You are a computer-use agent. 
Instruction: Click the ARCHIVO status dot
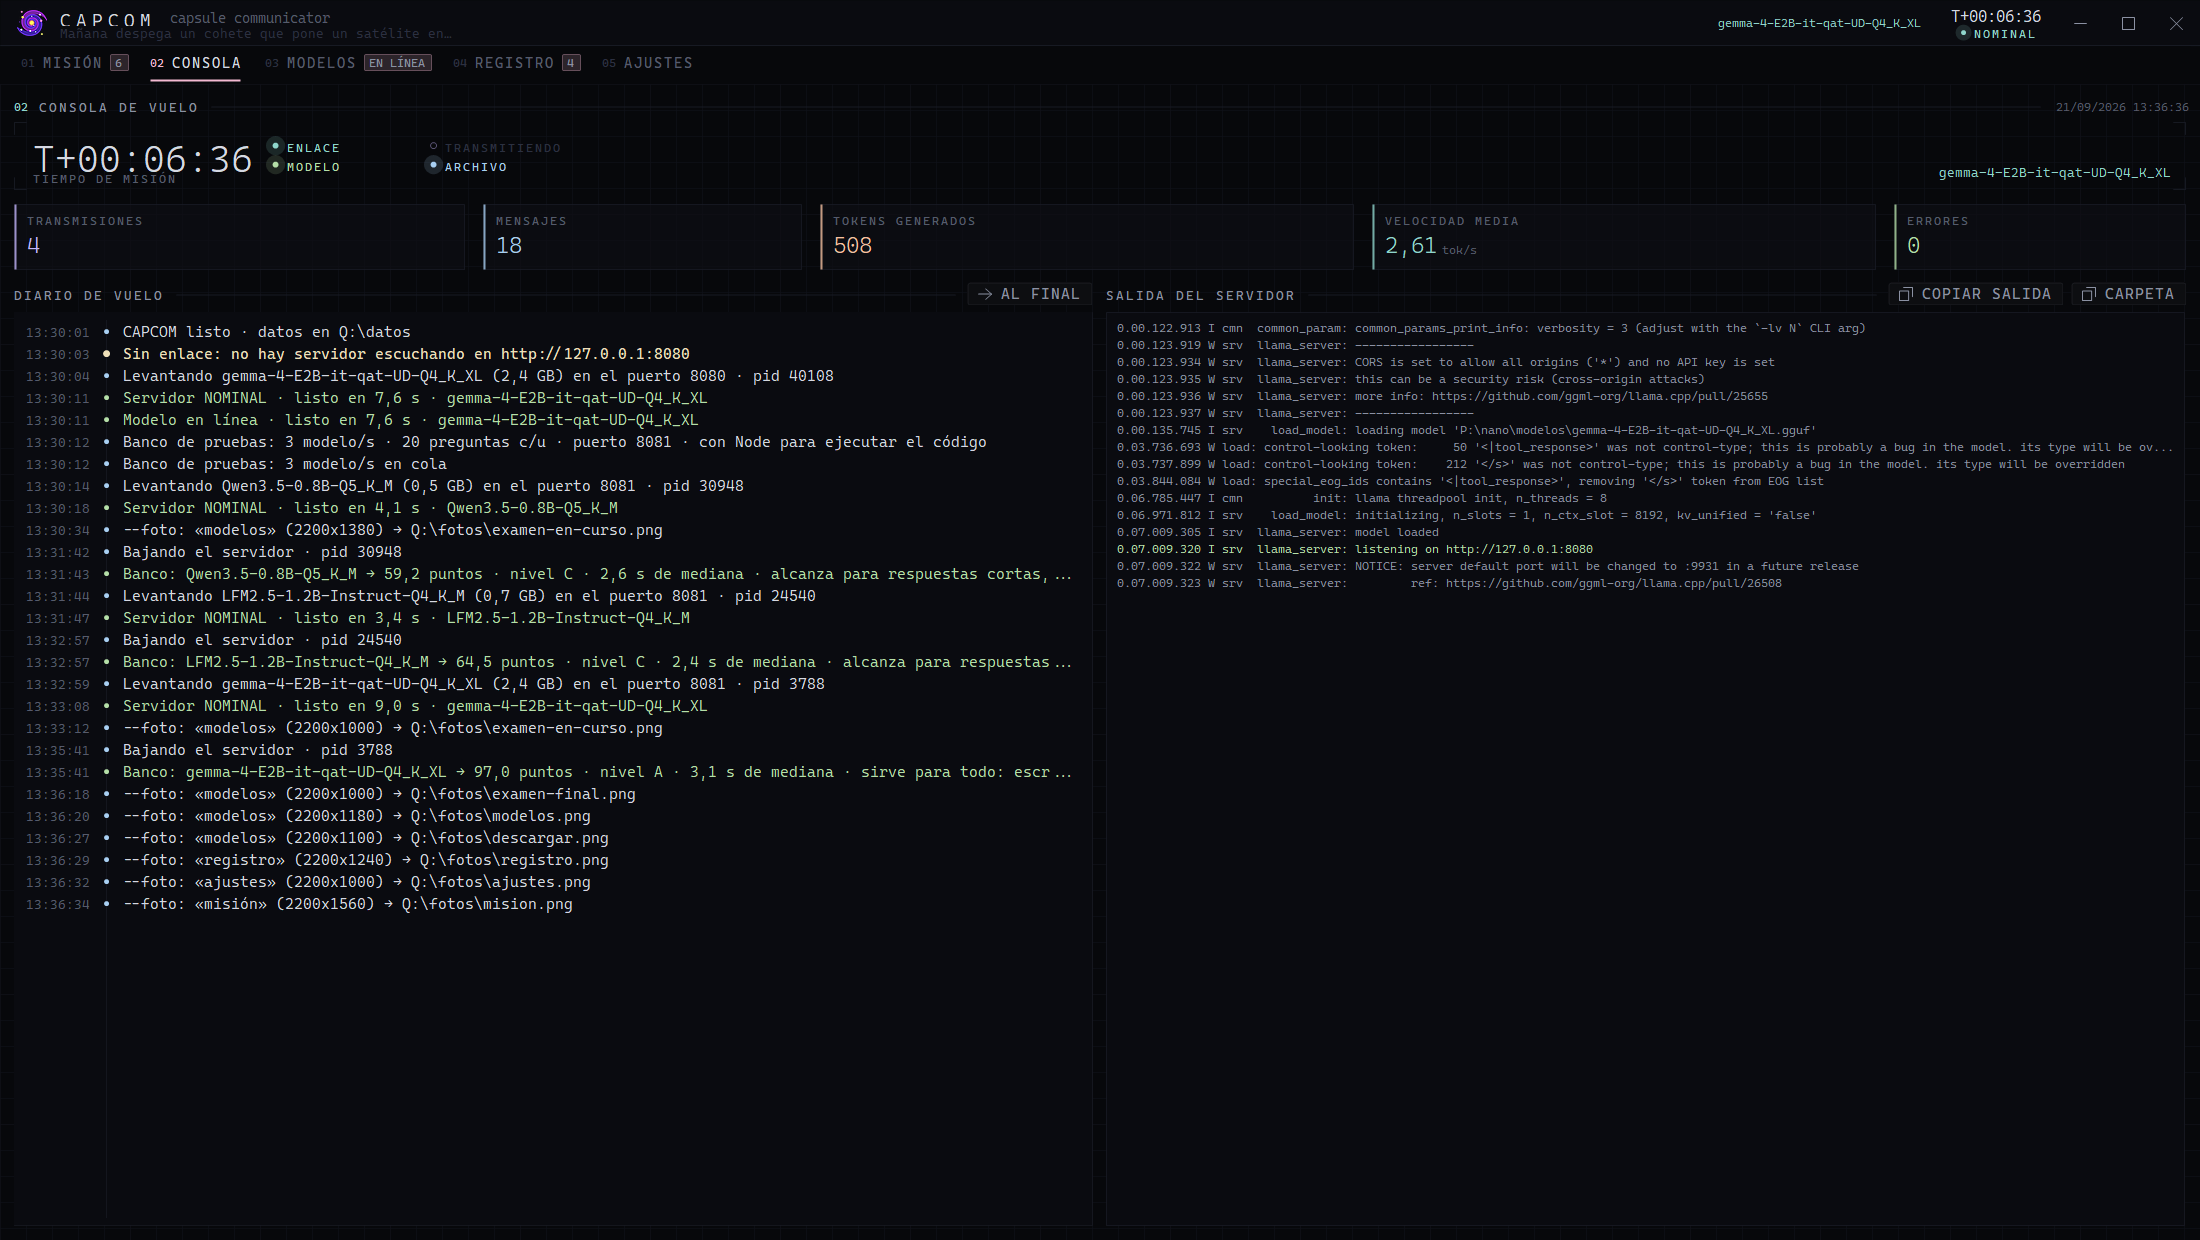[x=433, y=165]
